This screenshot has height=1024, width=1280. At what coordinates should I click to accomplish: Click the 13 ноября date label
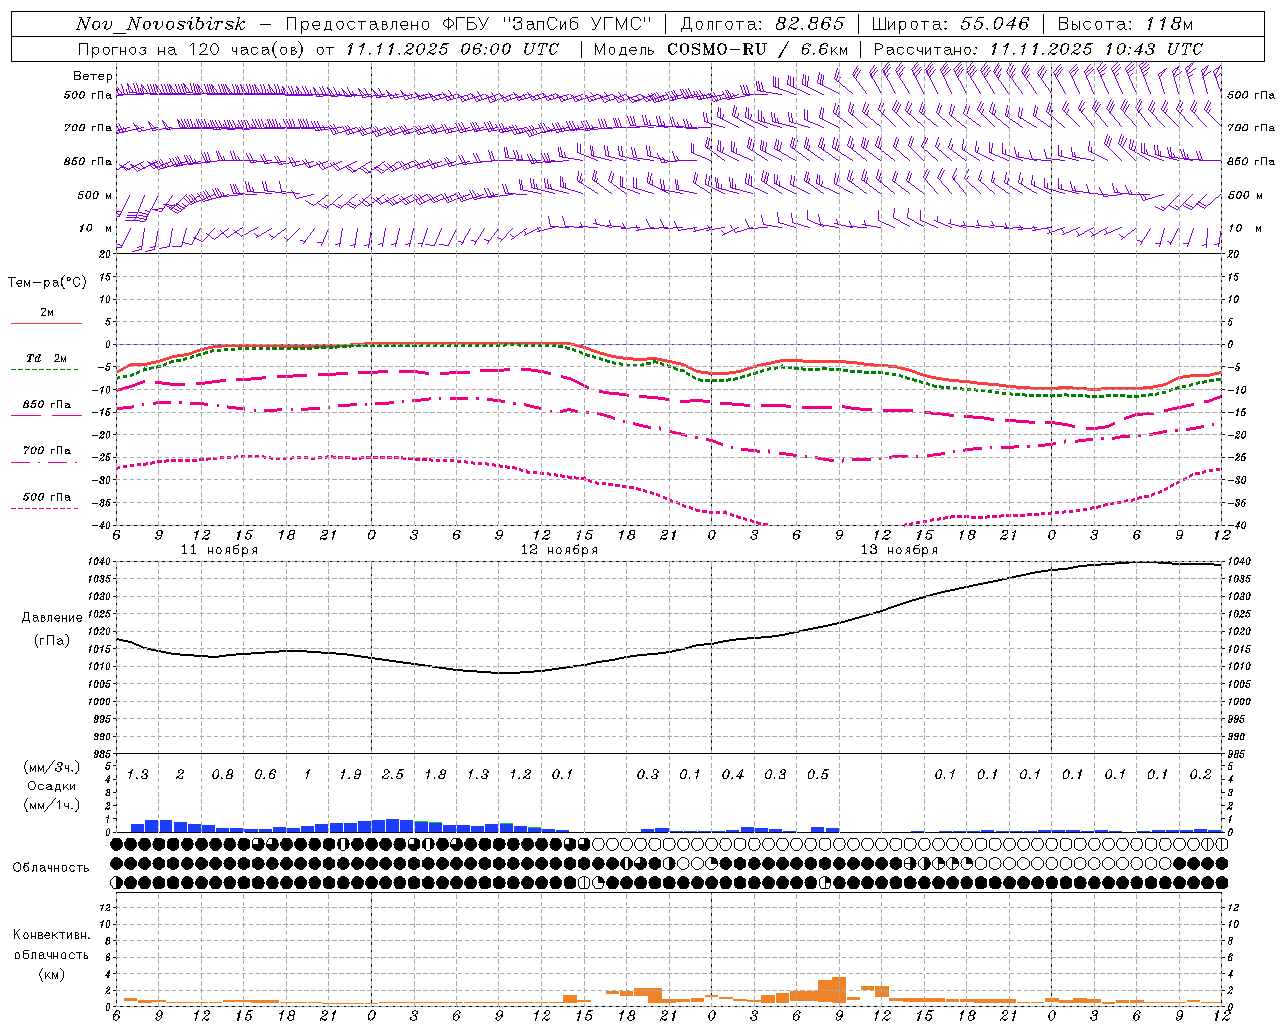pyautogui.click(x=899, y=550)
